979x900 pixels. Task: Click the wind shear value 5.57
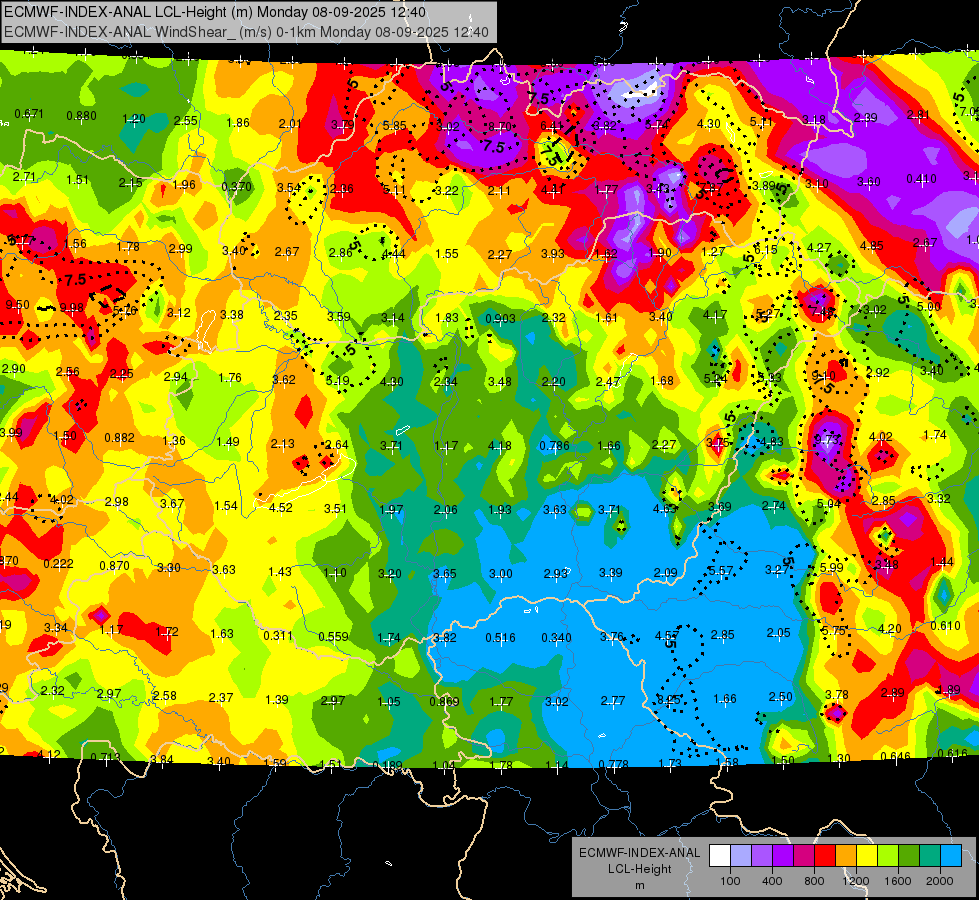click(721, 570)
